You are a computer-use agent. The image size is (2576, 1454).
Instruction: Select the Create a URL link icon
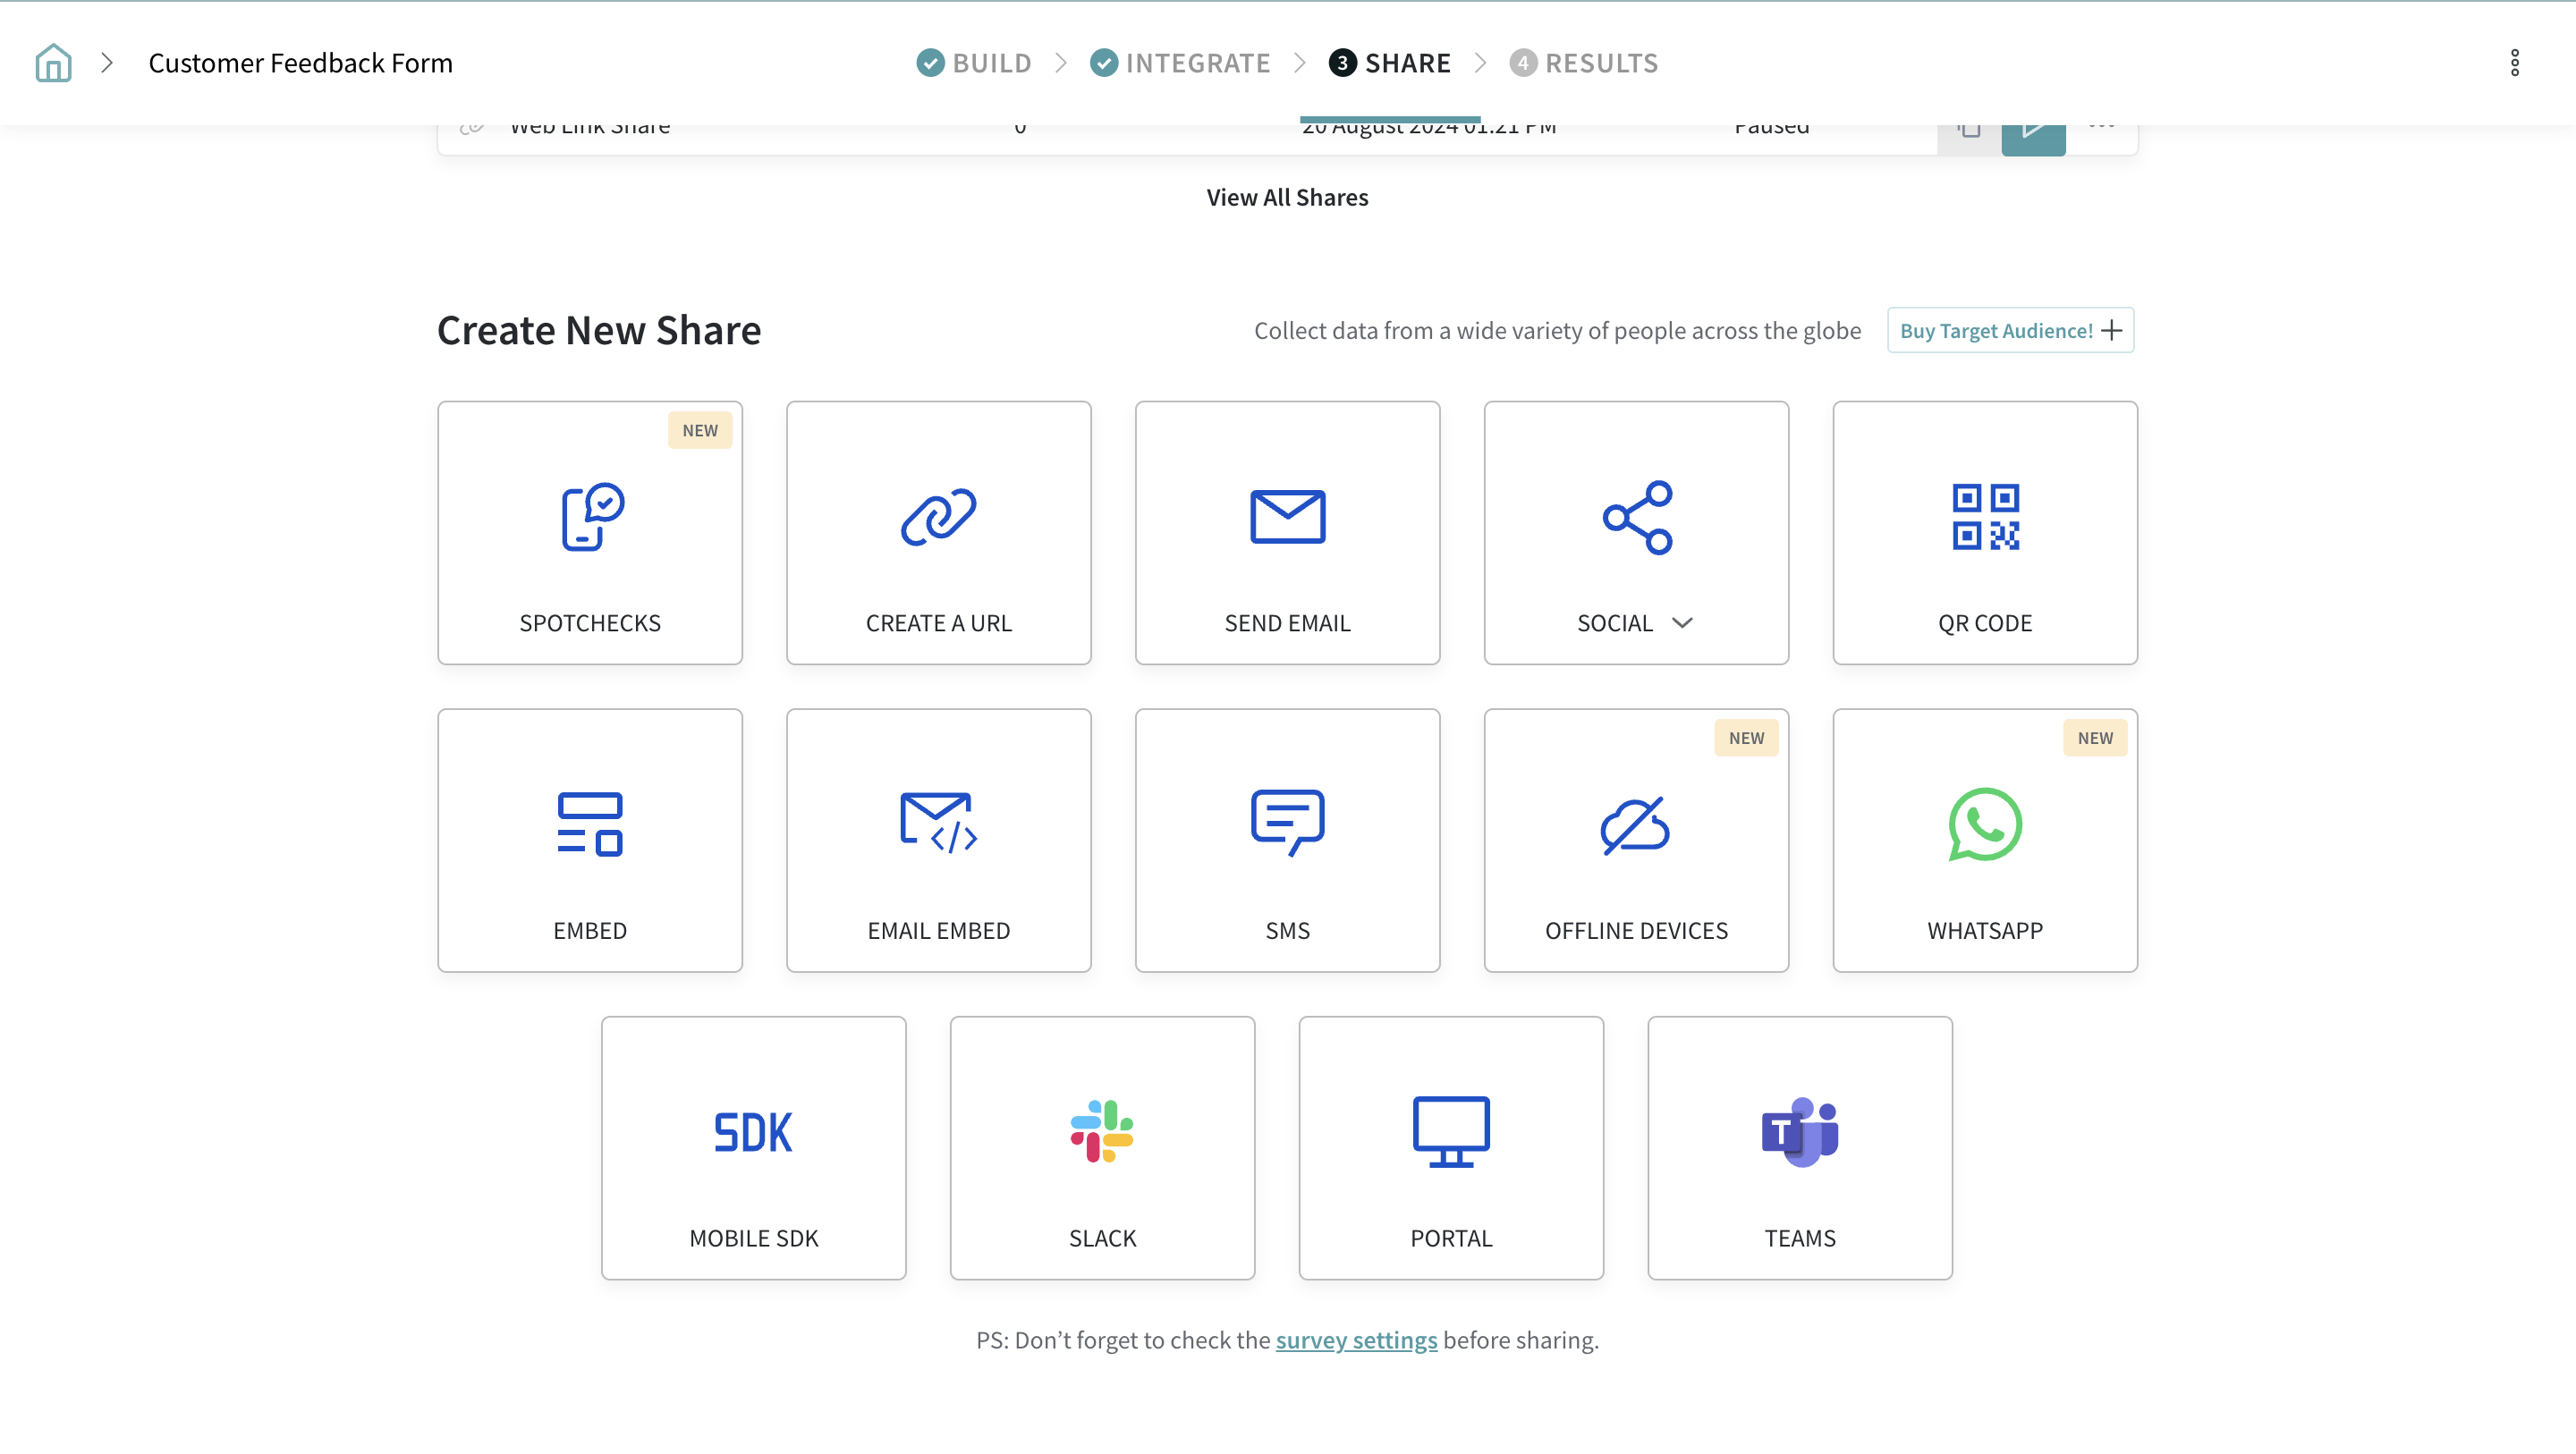point(938,517)
